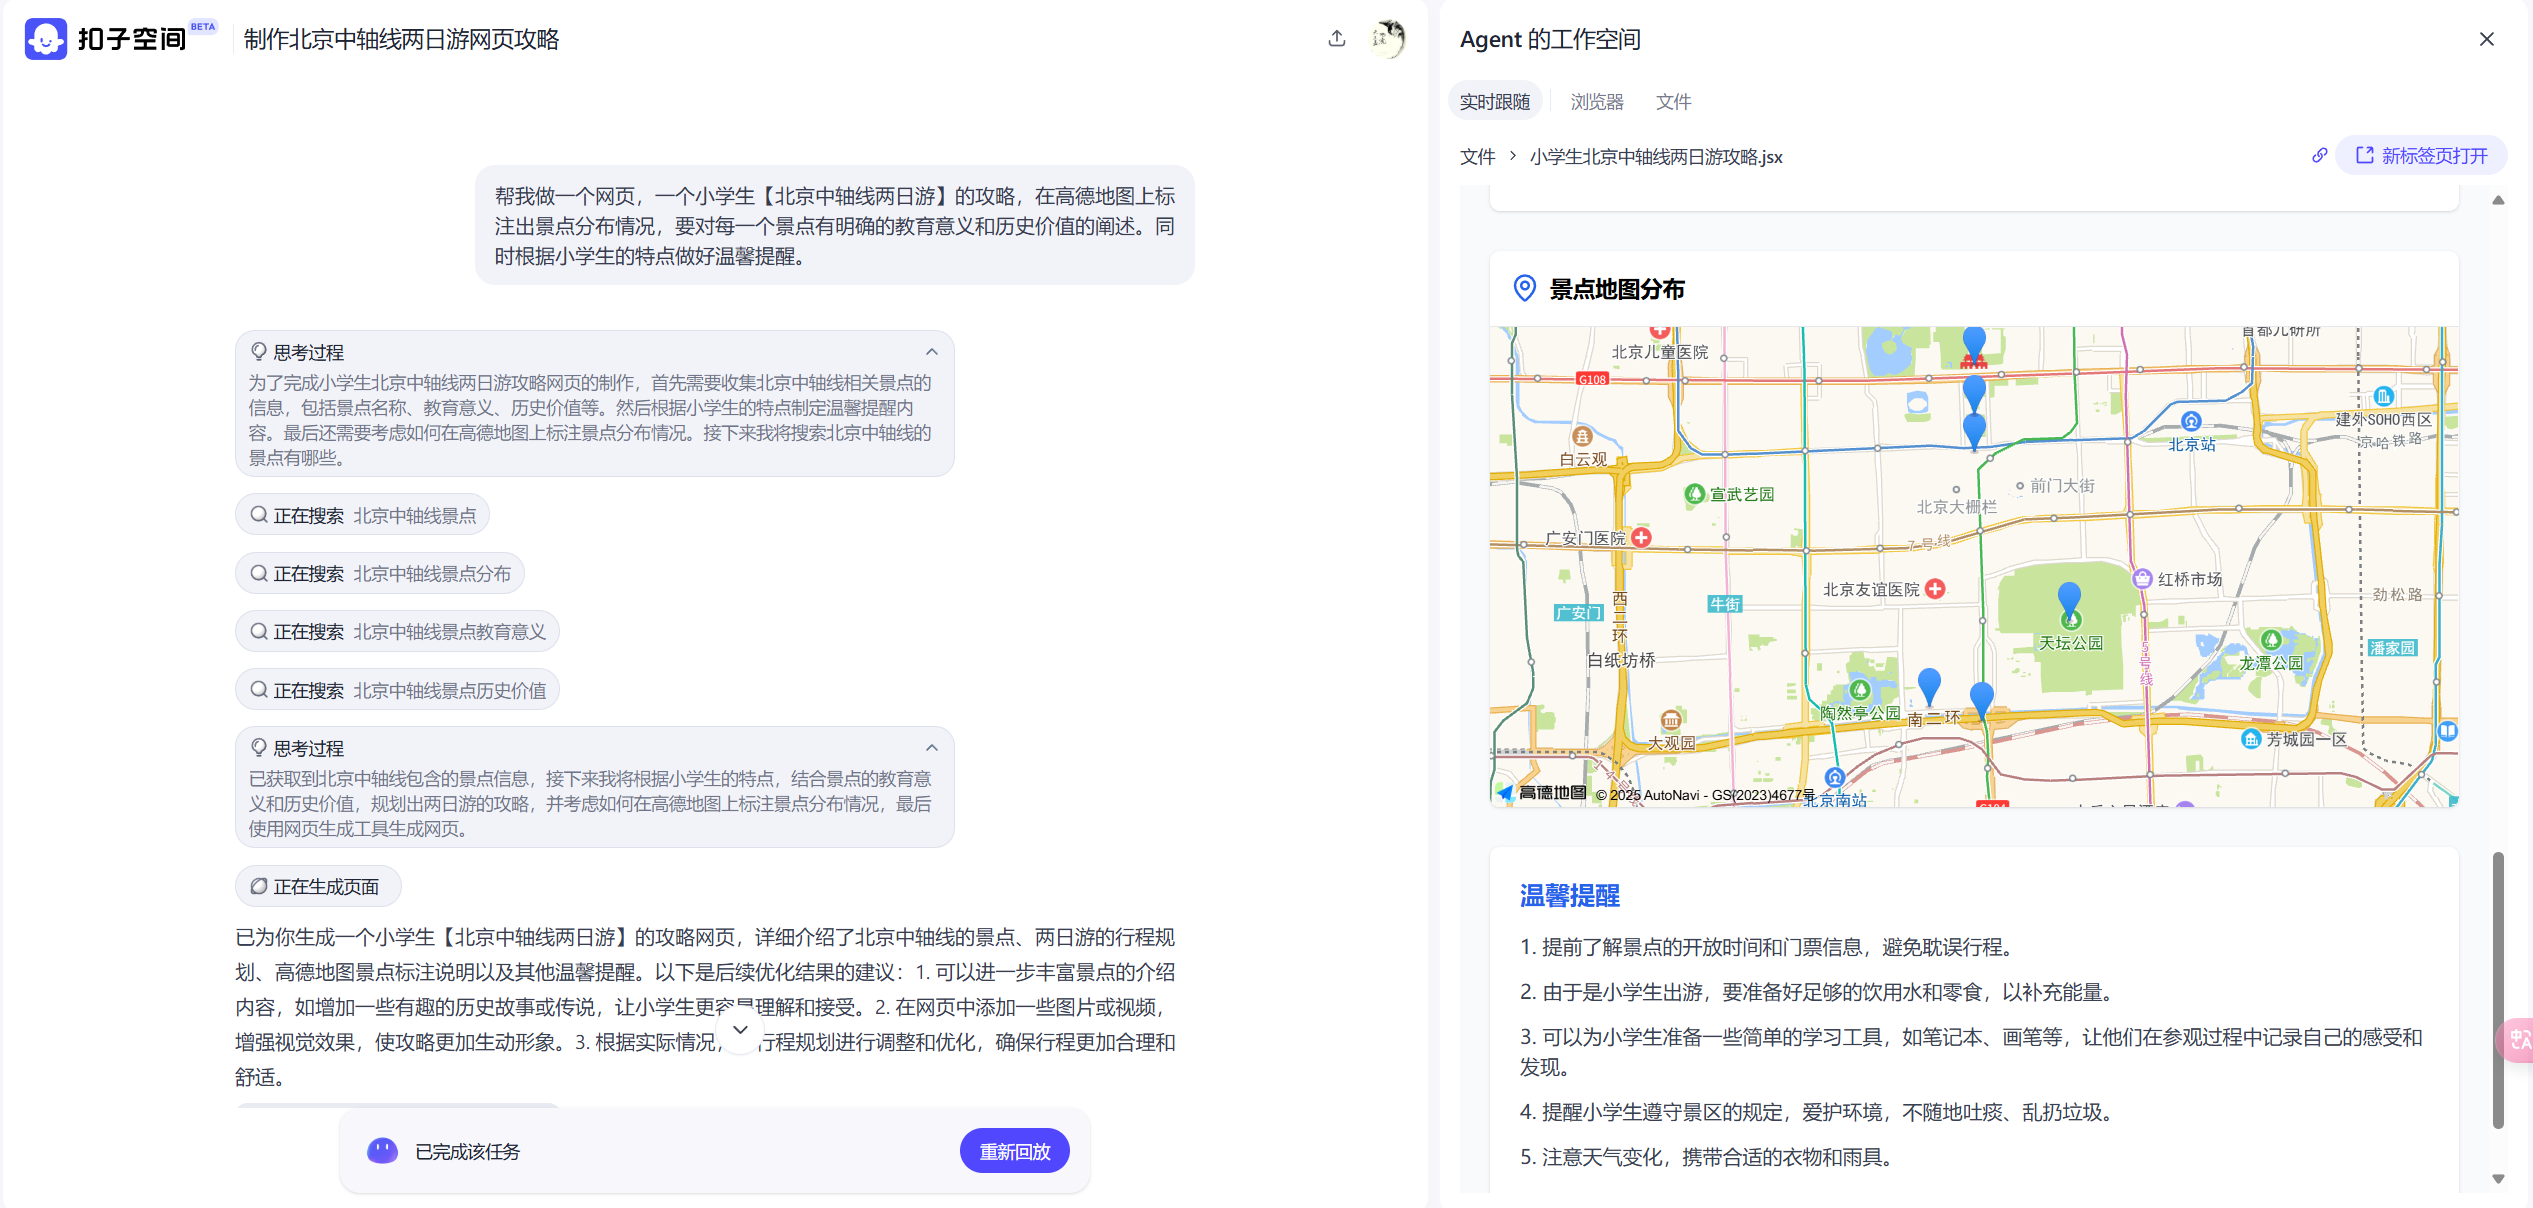The height and width of the screenshot is (1208, 2533).
Task: Click the location pin icon beside 景点地图分布
Action: click(1525, 289)
